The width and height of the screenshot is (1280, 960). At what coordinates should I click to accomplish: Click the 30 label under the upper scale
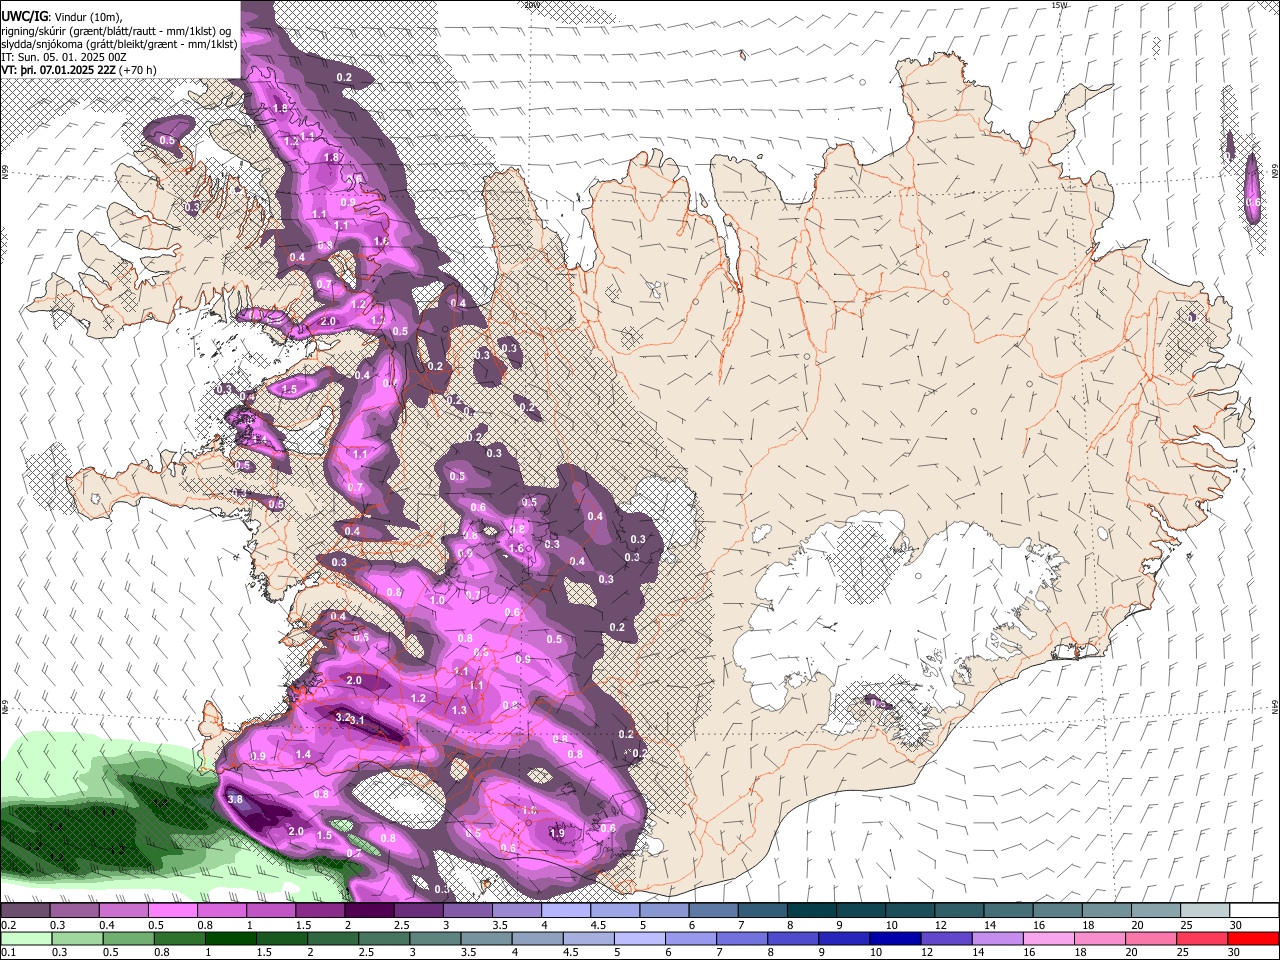click(x=1235, y=925)
